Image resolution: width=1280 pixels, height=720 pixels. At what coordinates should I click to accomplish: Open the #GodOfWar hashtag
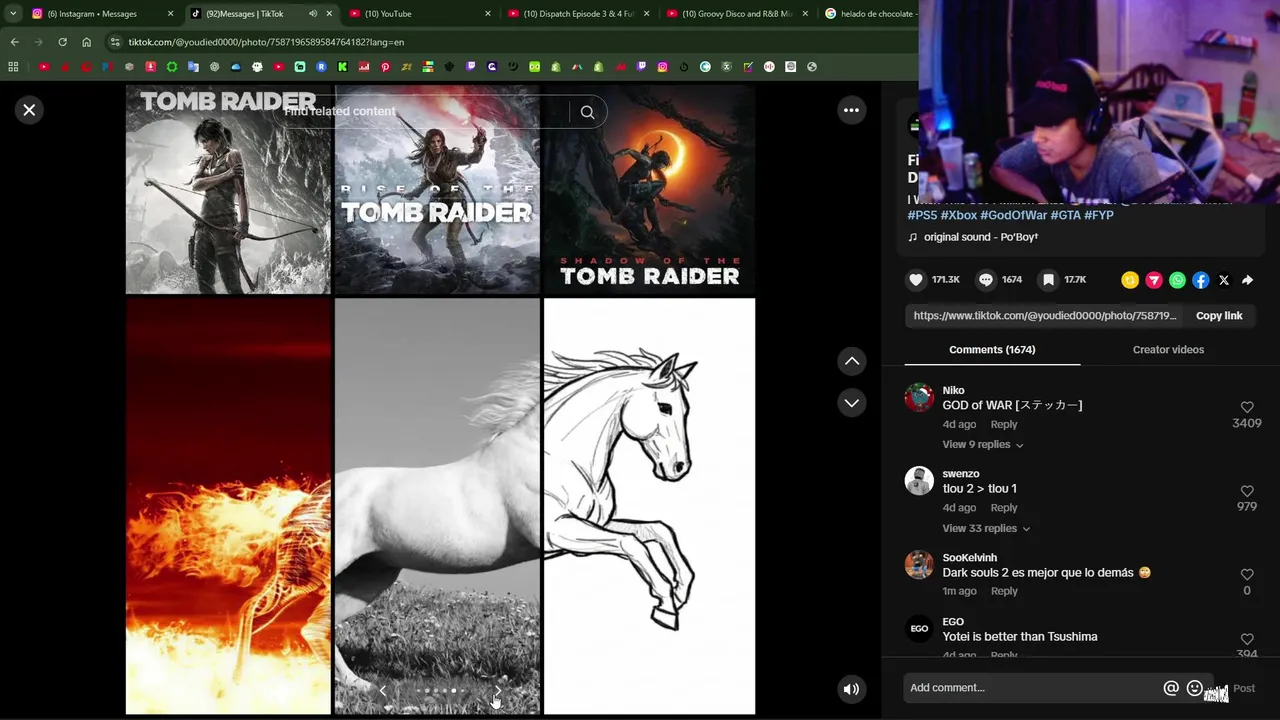[x=1013, y=215]
